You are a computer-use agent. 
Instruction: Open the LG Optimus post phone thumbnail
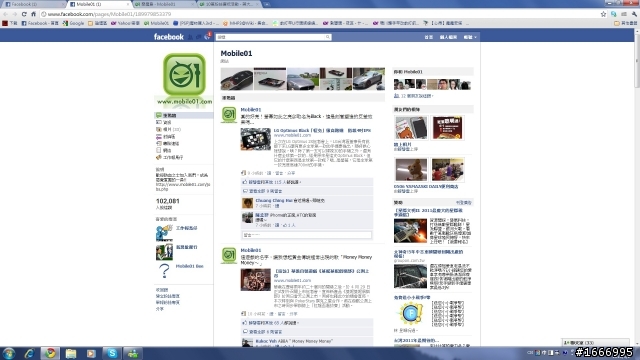(256, 139)
